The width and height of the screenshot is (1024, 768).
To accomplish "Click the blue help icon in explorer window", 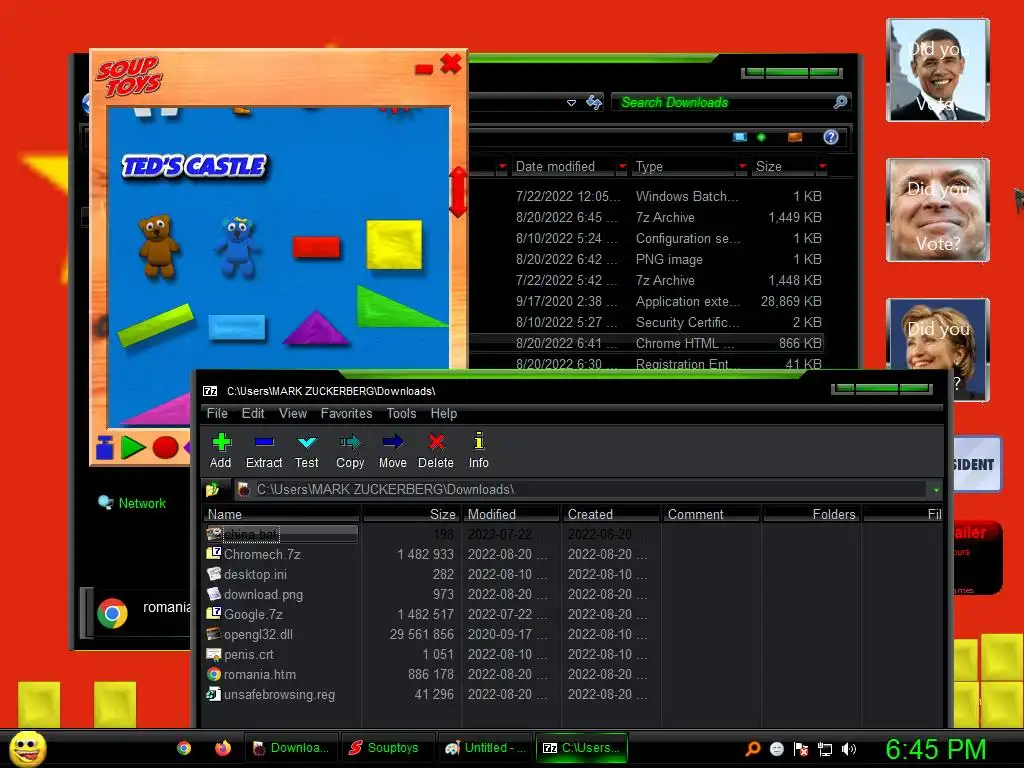I will (831, 137).
